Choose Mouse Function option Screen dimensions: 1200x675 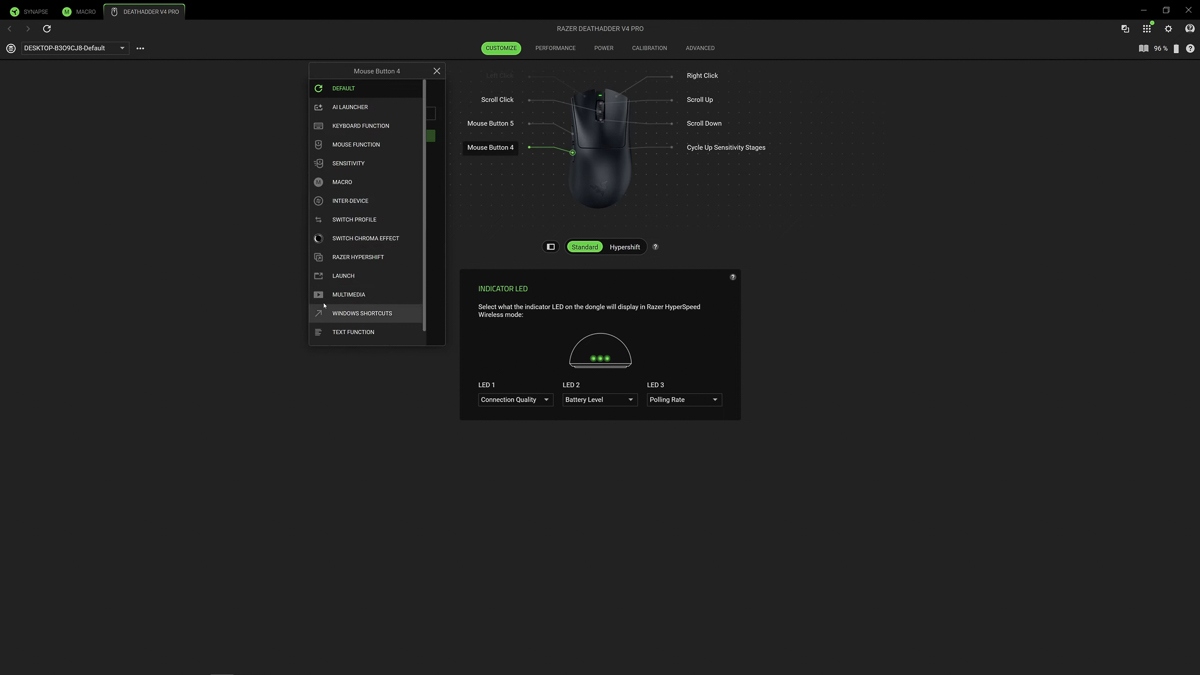[x=366, y=145]
